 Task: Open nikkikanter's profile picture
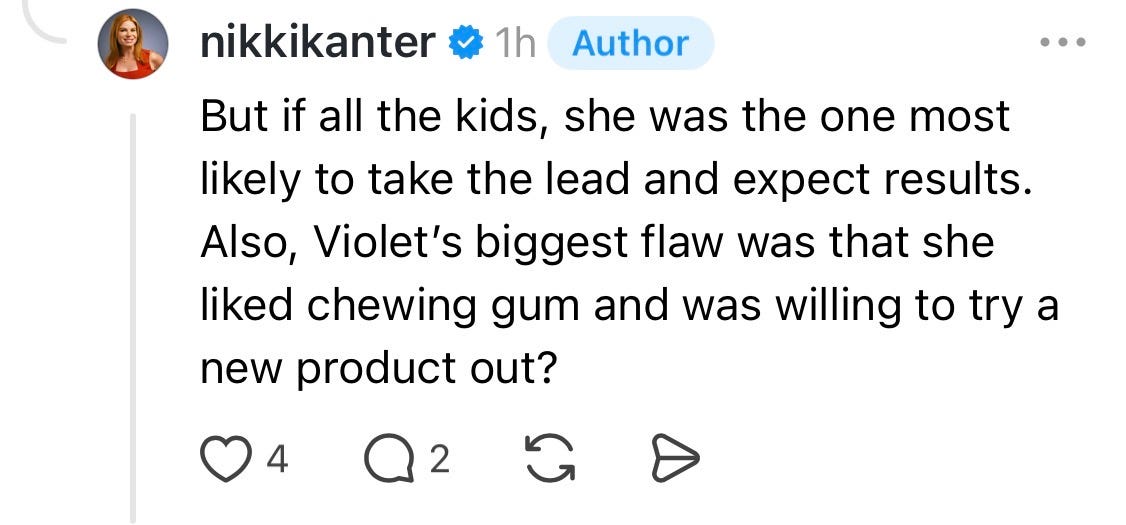coord(133,44)
